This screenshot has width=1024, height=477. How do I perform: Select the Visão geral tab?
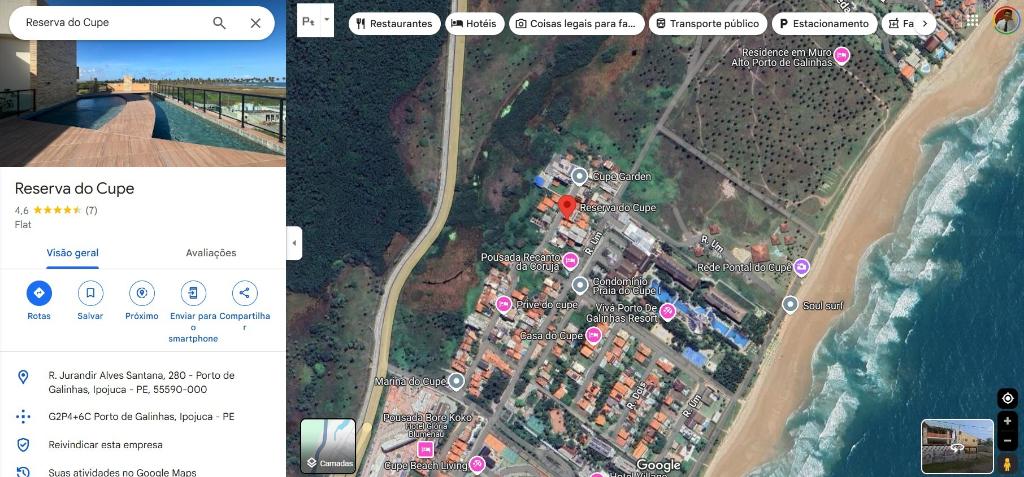(72, 253)
